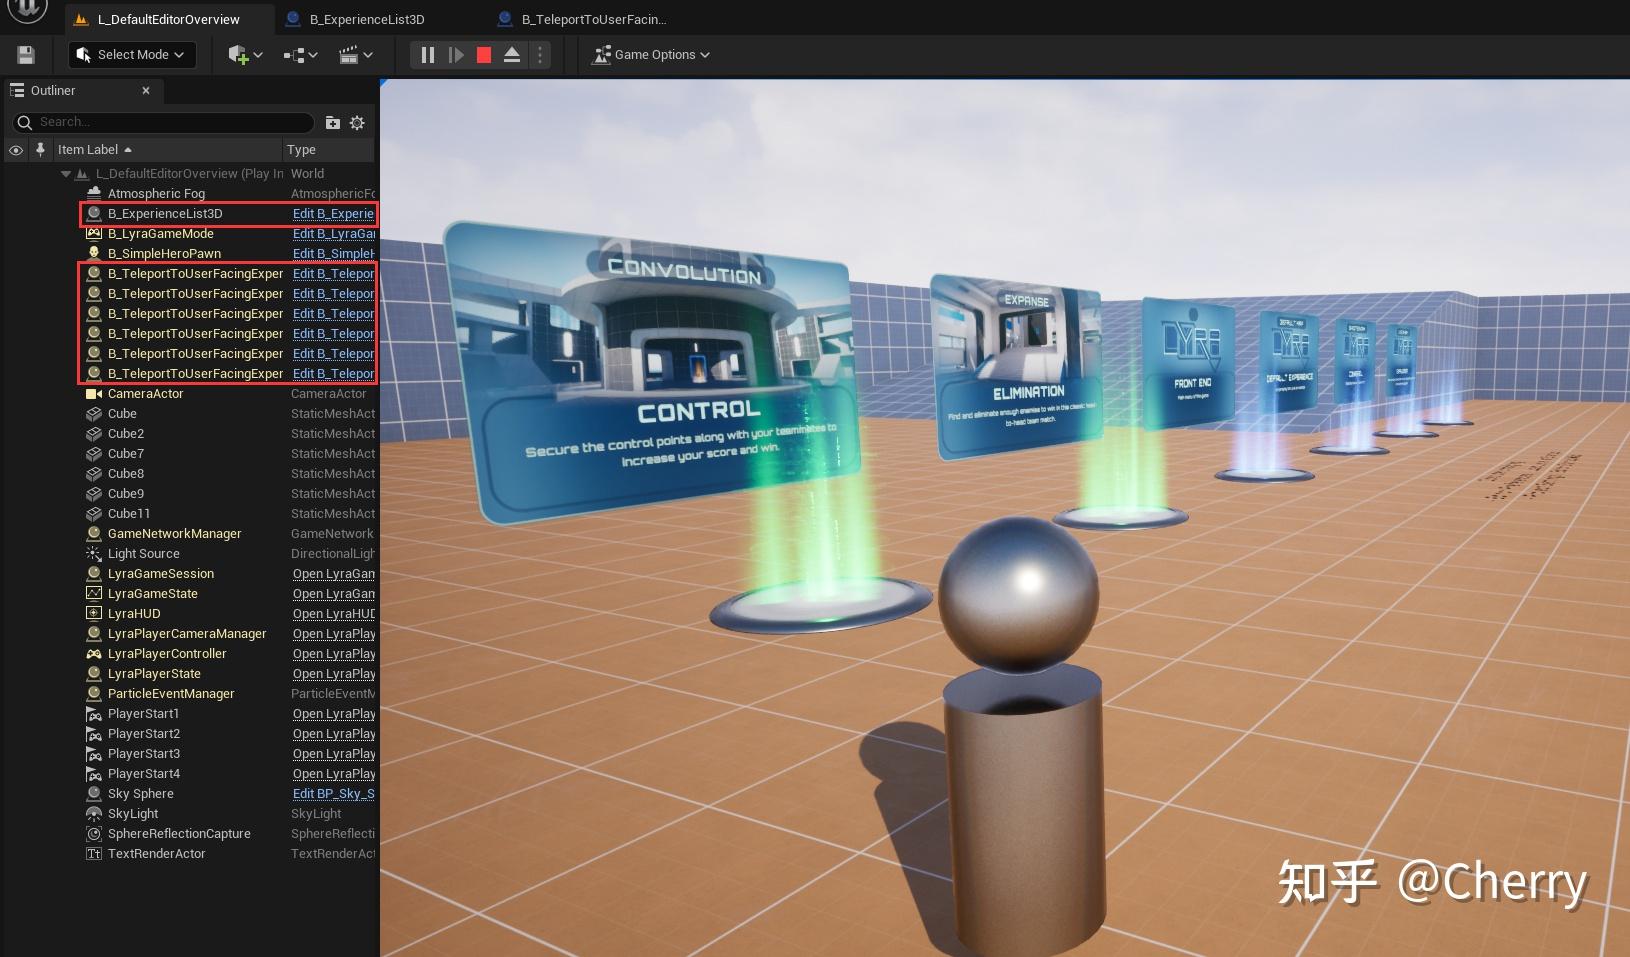
Task: Select Cube11 in the Outliner
Action: (x=129, y=514)
